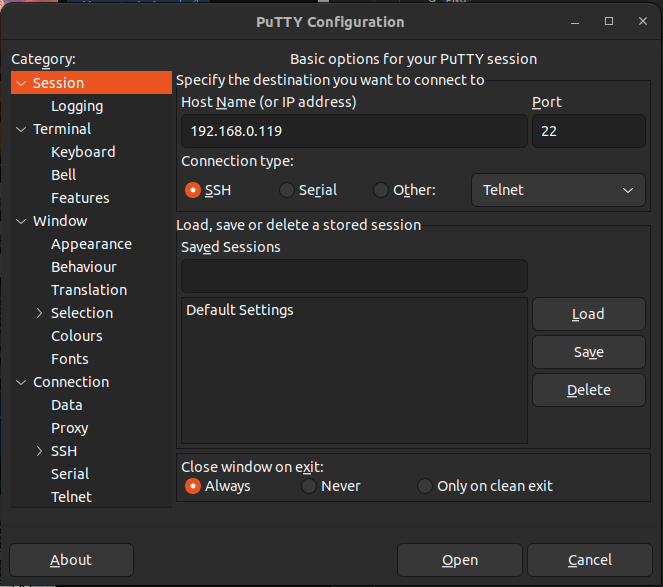Expand the SSH category tree node
The image size is (663, 587).
coord(40,451)
